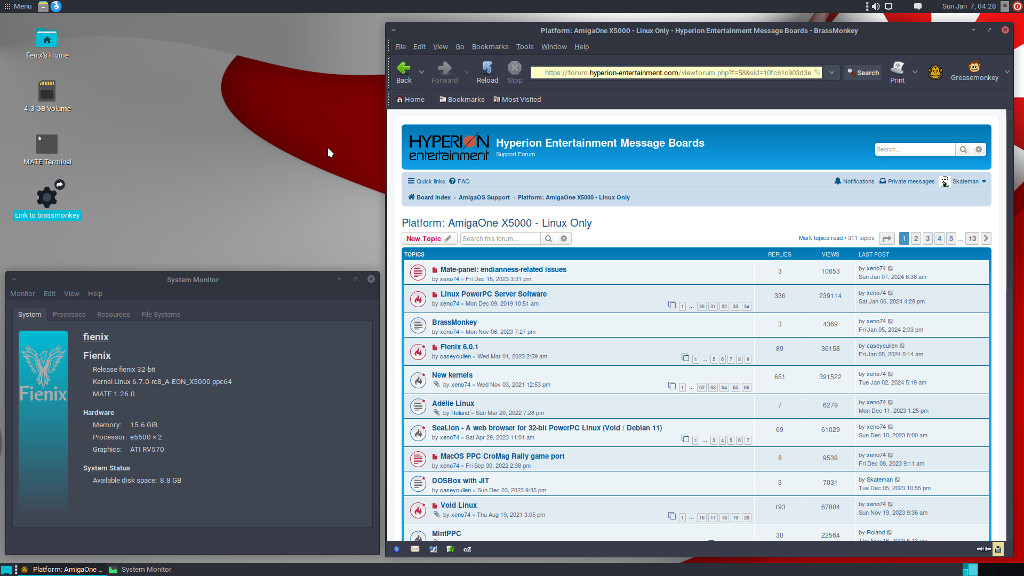The height and width of the screenshot is (576, 1024).
Task: Open the Monitor menu in System Monitor
Action: tap(22, 294)
